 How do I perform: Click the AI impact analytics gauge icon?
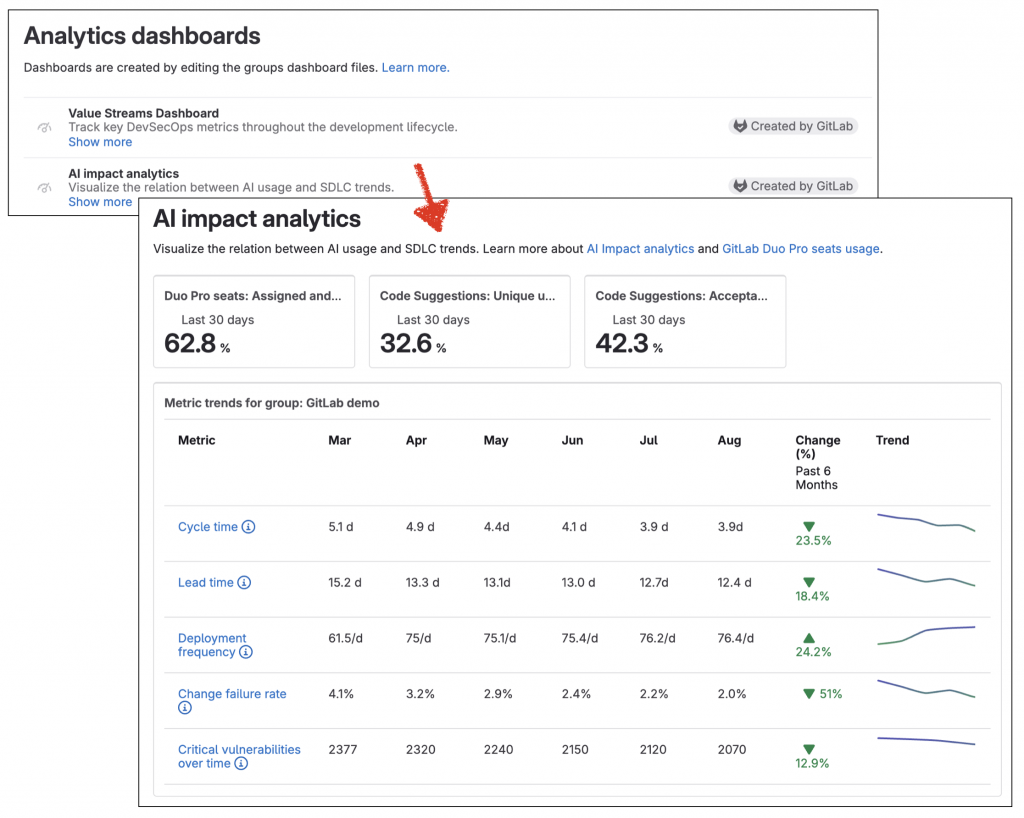[x=44, y=188]
